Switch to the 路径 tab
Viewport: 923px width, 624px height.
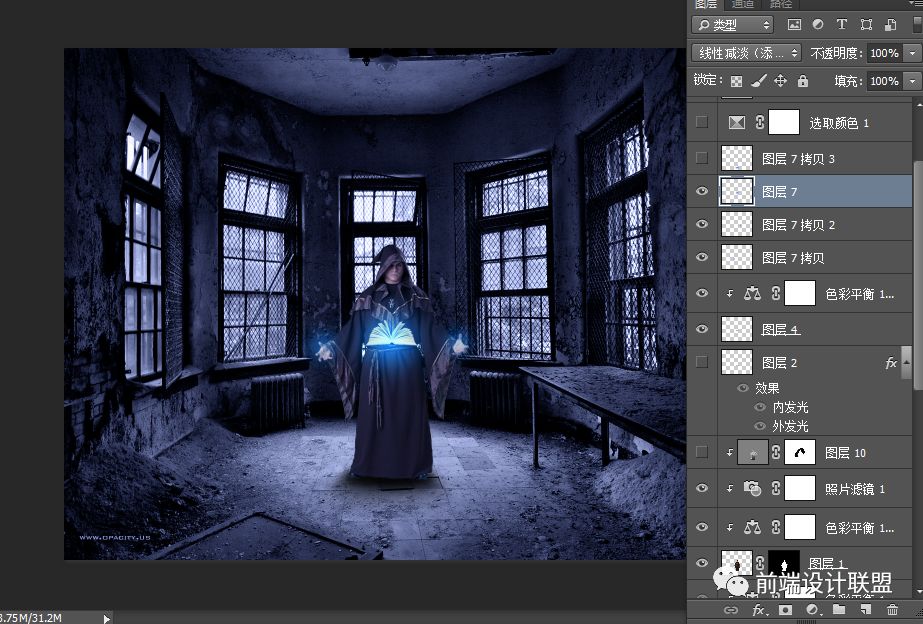pos(781,4)
